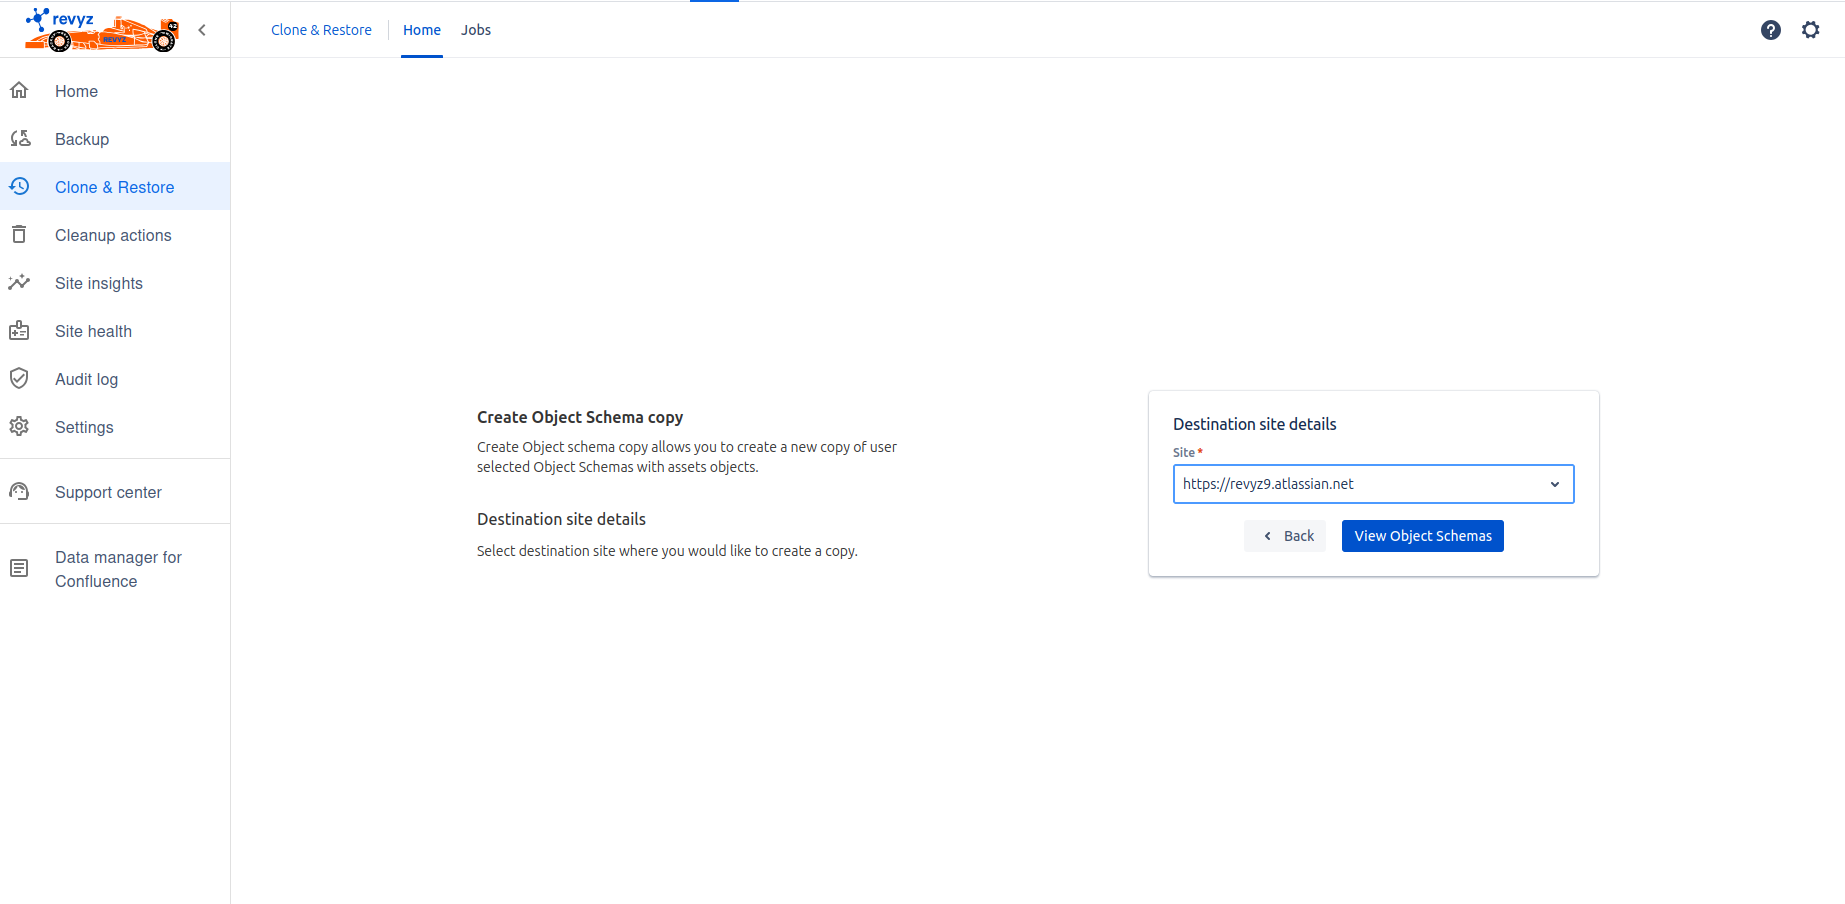Open Cleanup actions via its trash icon

tap(19, 234)
